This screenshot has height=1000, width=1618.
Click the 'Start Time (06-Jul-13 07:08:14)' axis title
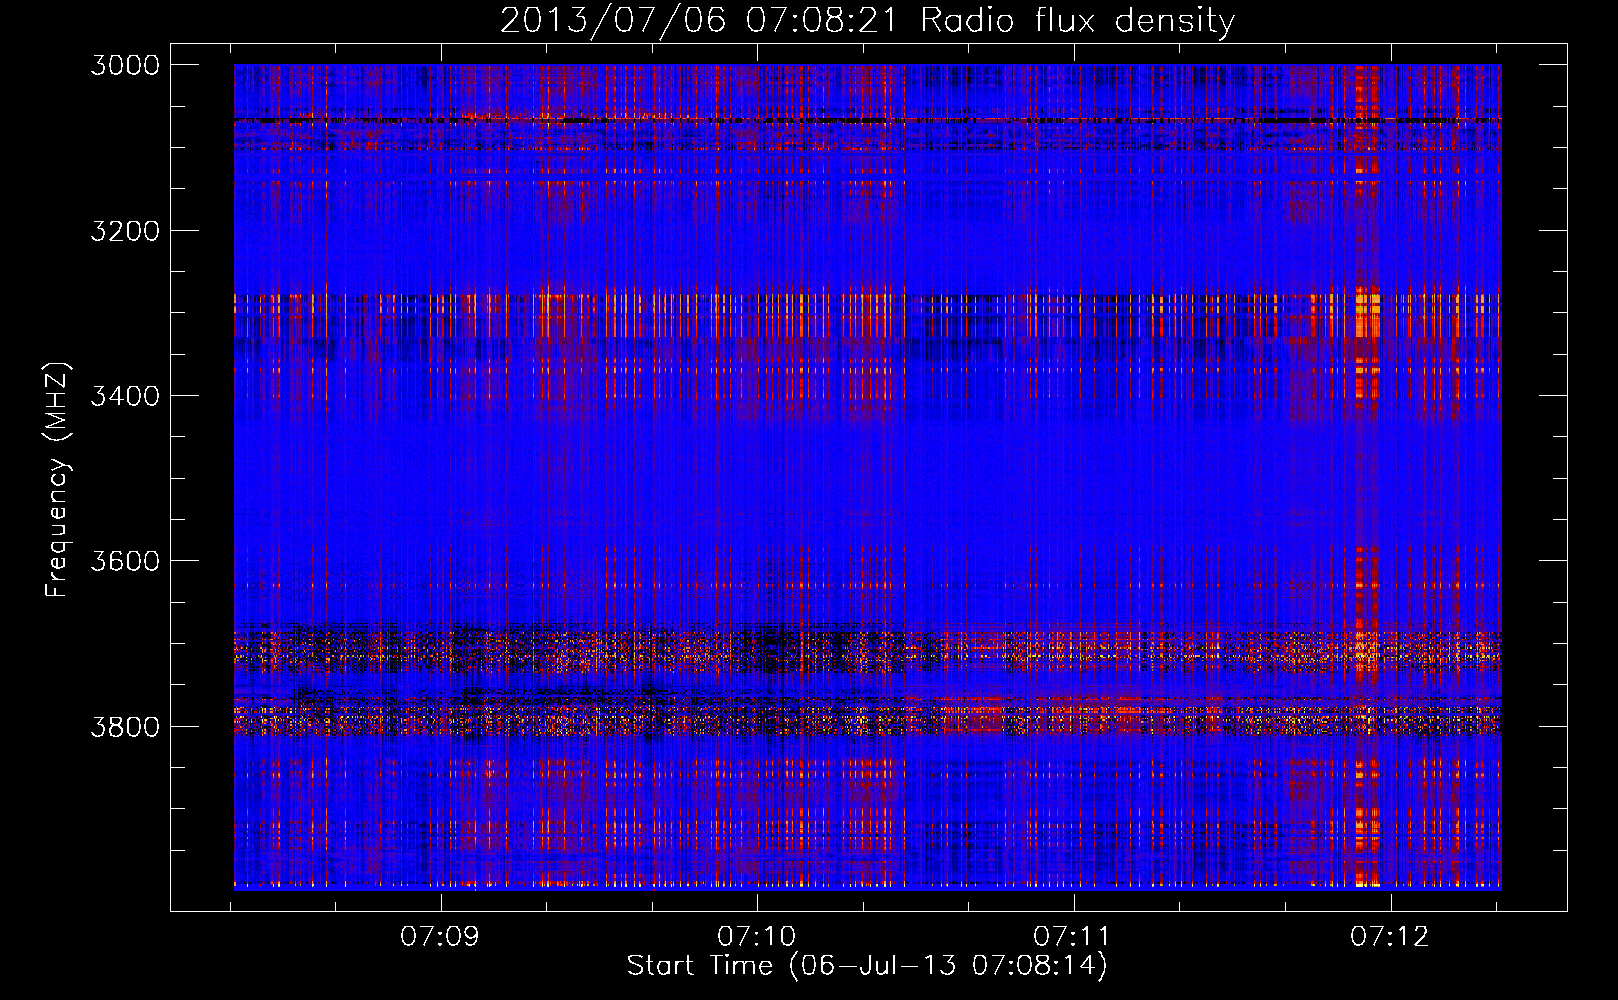[x=867, y=966]
